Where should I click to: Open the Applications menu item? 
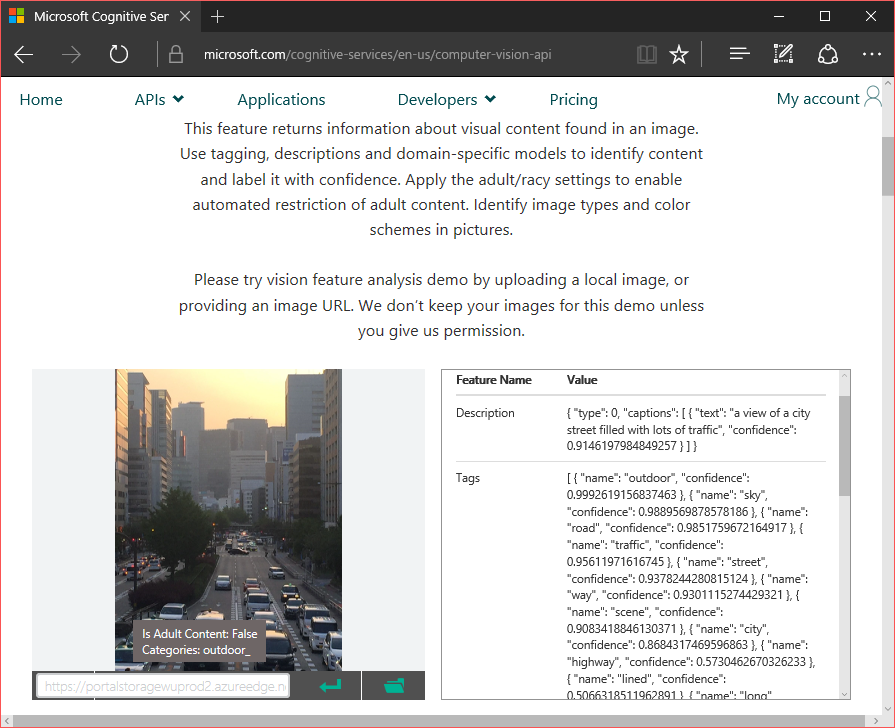tap(281, 99)
